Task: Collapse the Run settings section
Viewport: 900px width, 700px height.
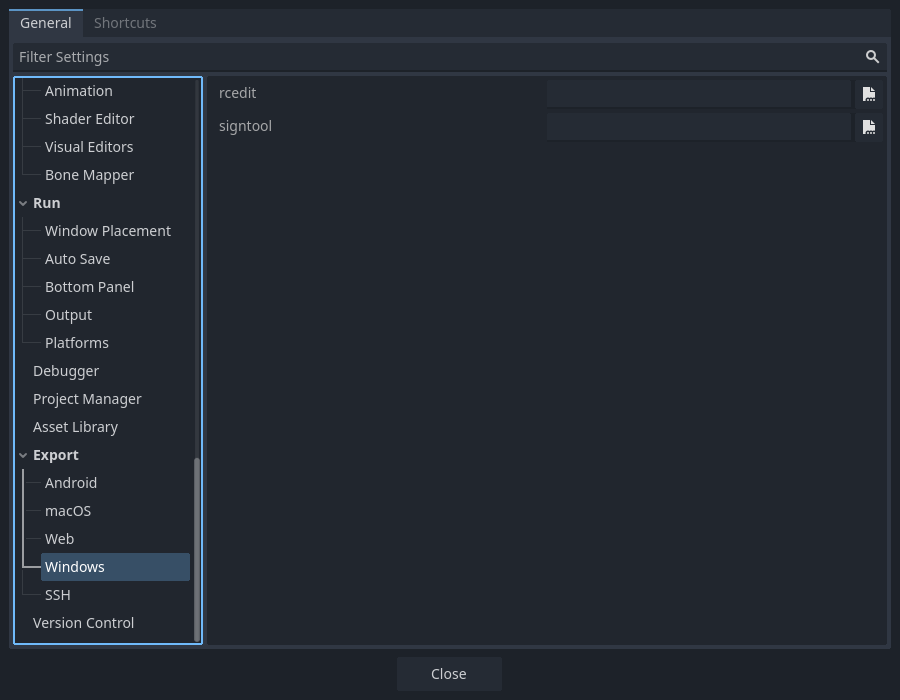Action: coord(23,203)
